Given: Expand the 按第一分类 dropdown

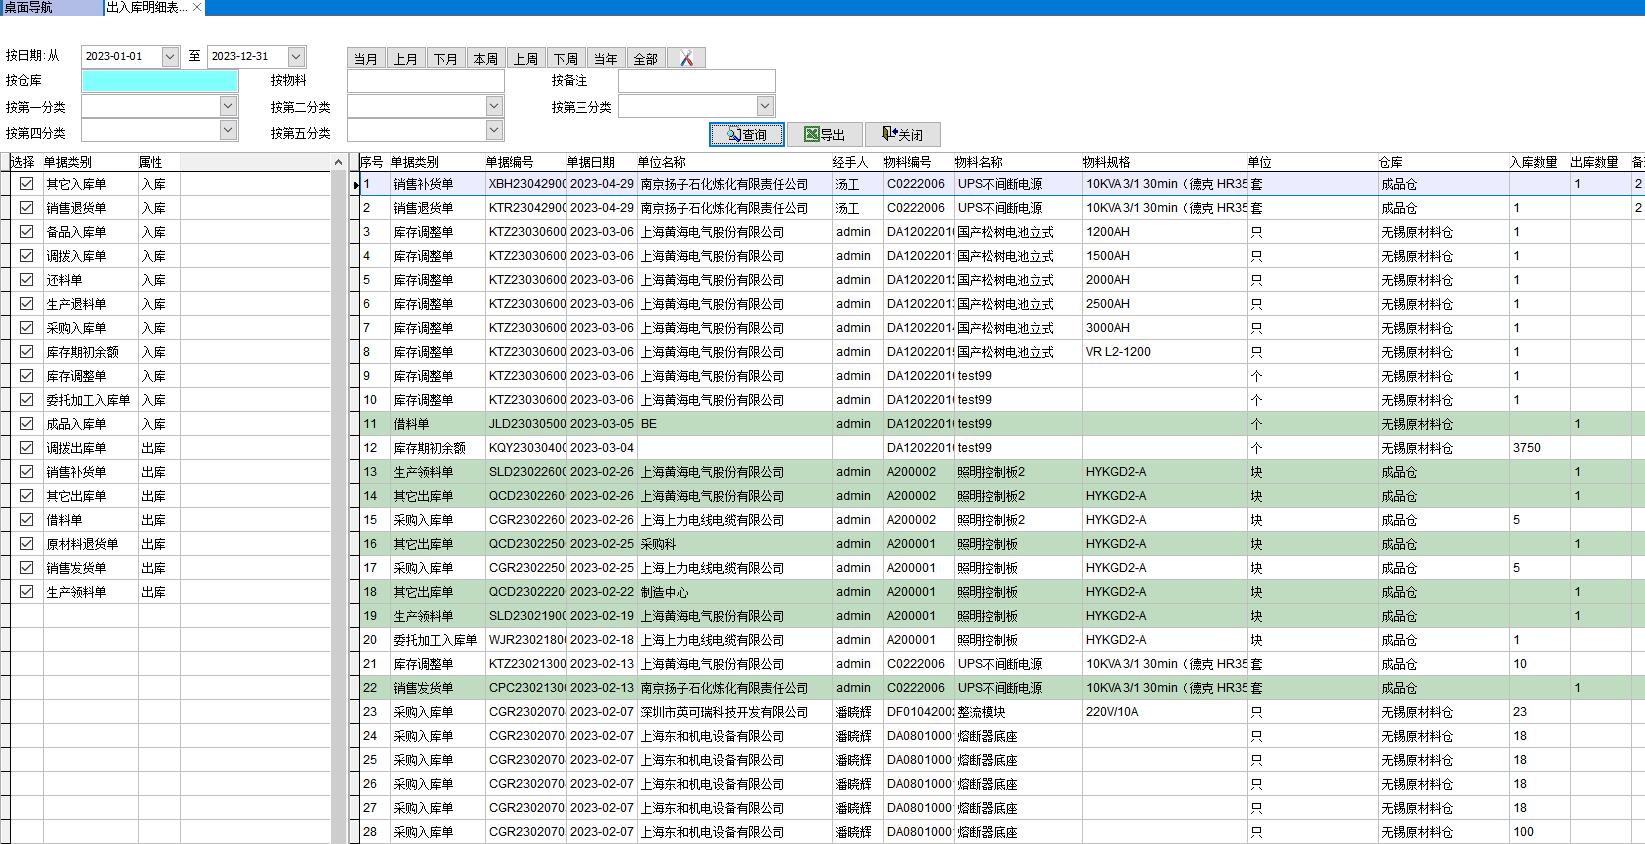Looking at the screenshot, I should (228, 106).
